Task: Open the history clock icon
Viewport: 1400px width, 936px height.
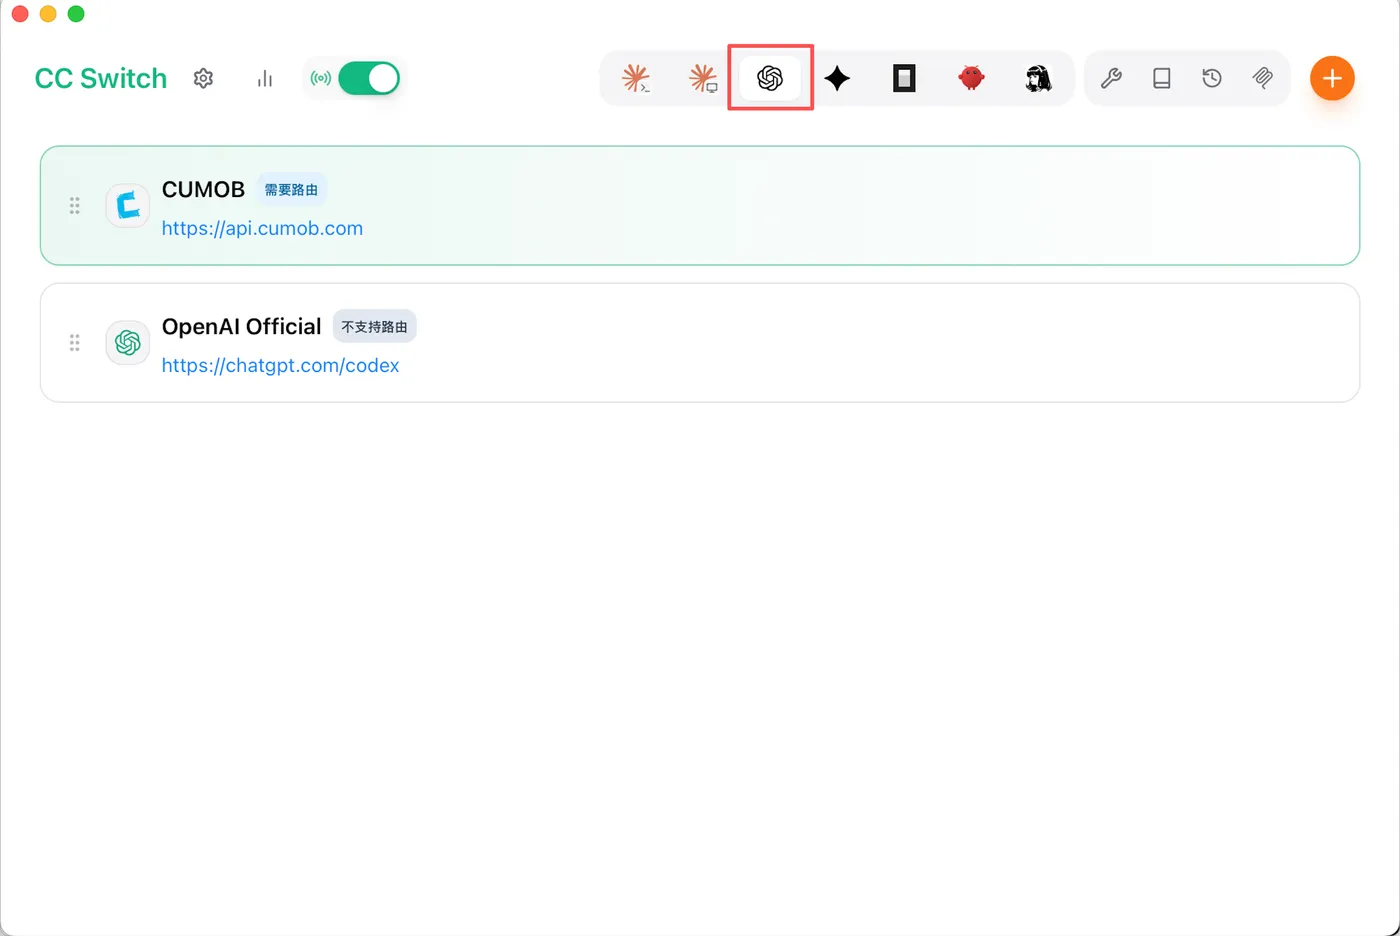Action: pos(1212,78)
